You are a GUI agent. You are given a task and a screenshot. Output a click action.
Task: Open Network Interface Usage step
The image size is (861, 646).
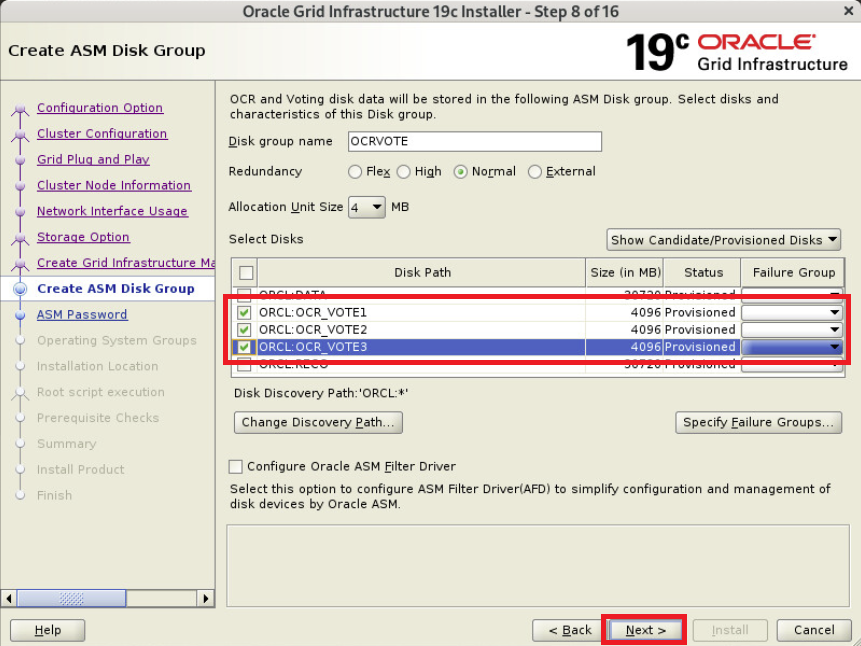[113, 211]
